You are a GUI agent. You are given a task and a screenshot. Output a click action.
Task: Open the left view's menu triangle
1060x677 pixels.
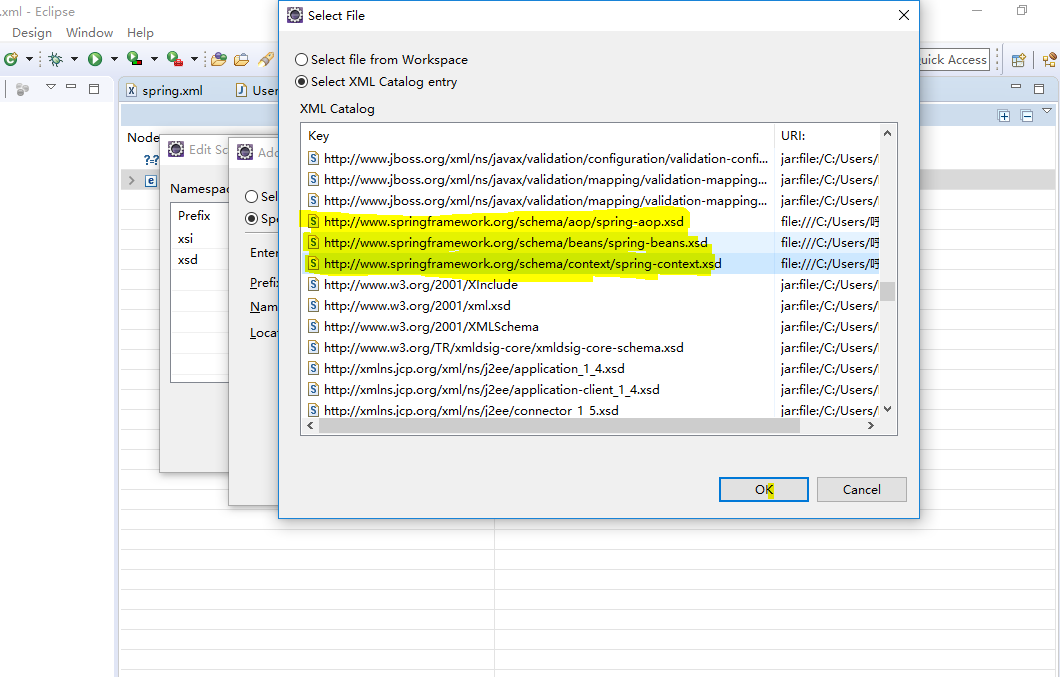51,87
